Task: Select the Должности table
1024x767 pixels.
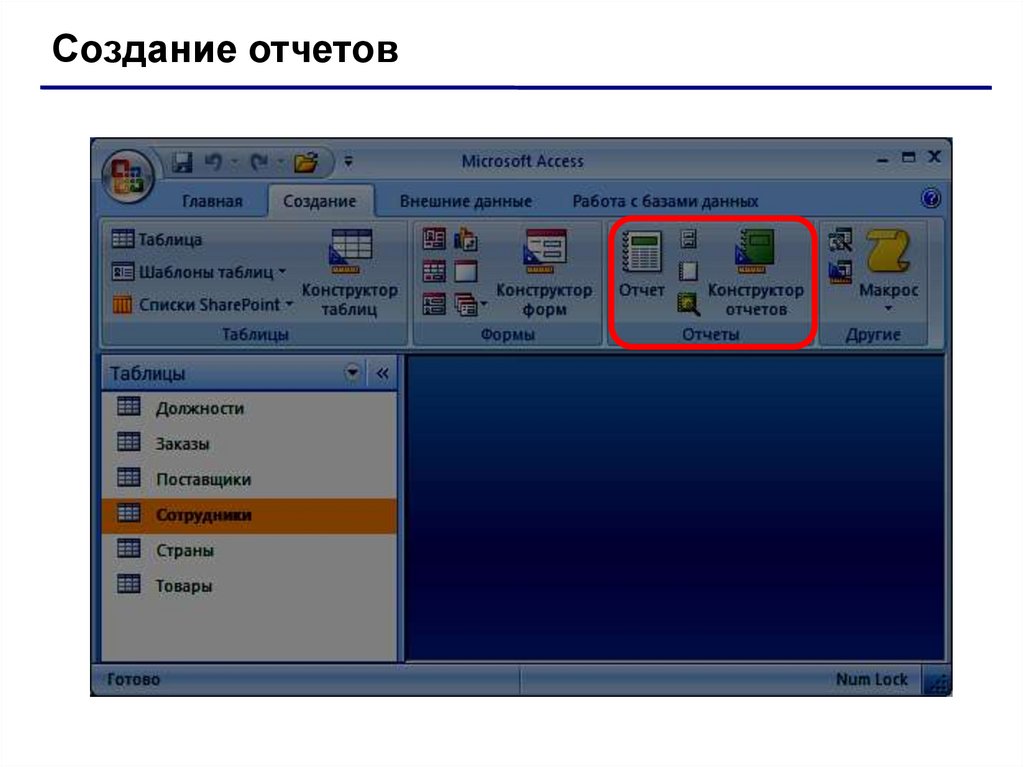Action: [249, 409]
